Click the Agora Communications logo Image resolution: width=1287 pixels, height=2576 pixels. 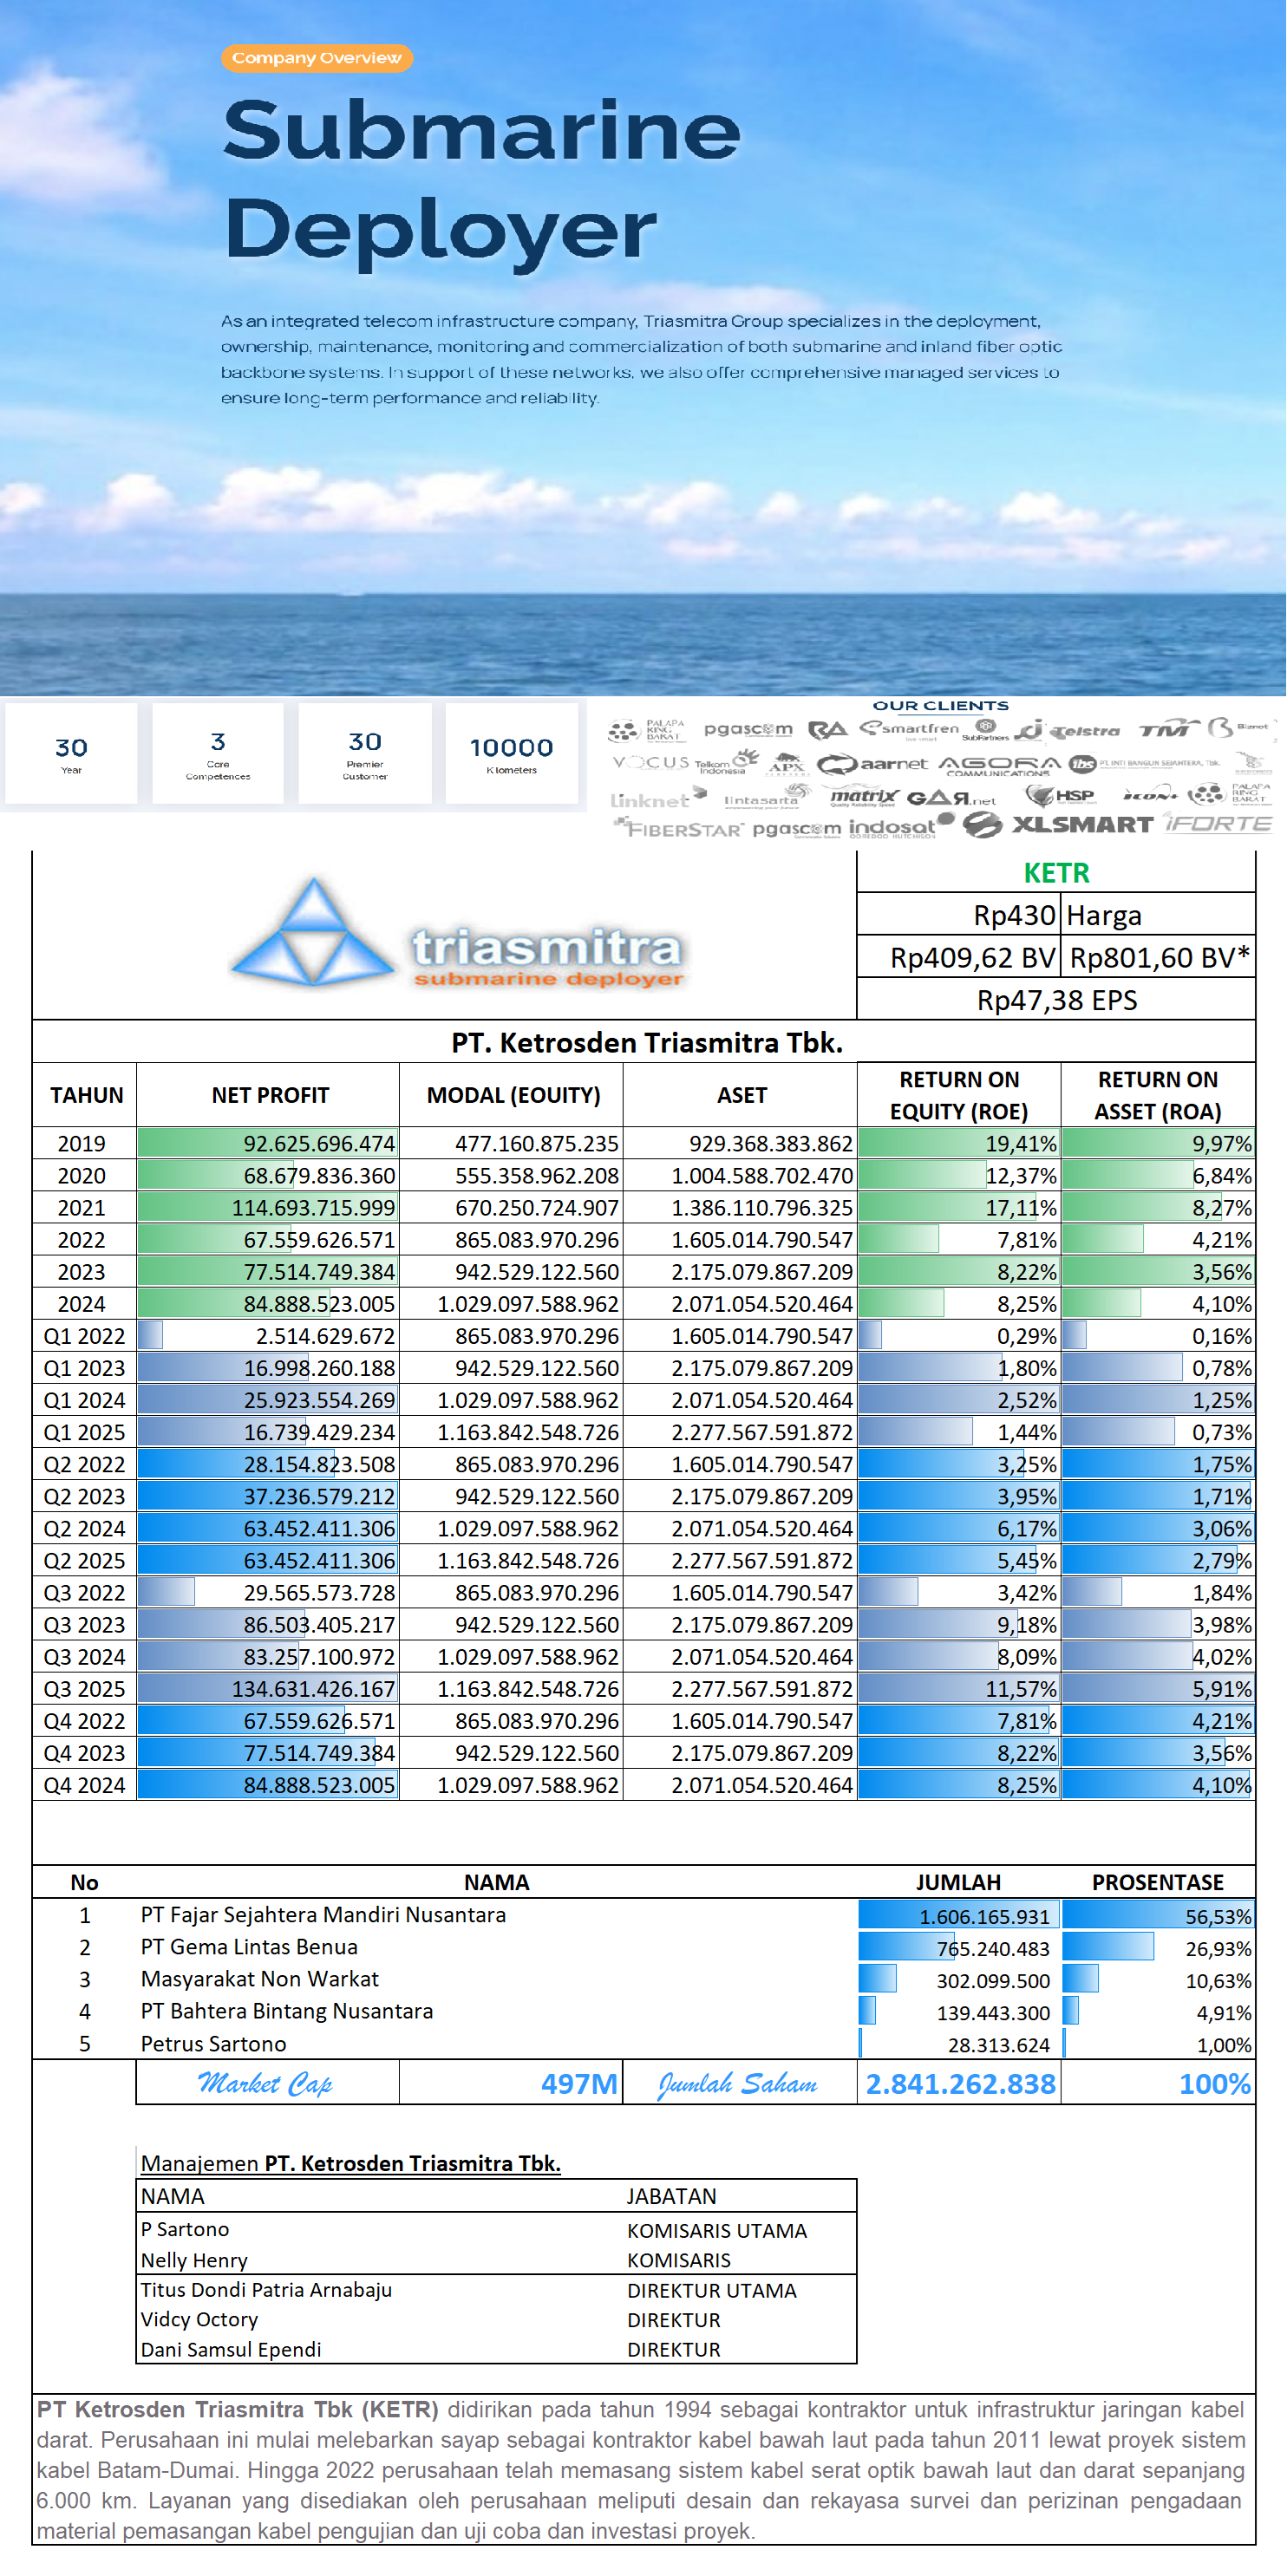point(998,765)
